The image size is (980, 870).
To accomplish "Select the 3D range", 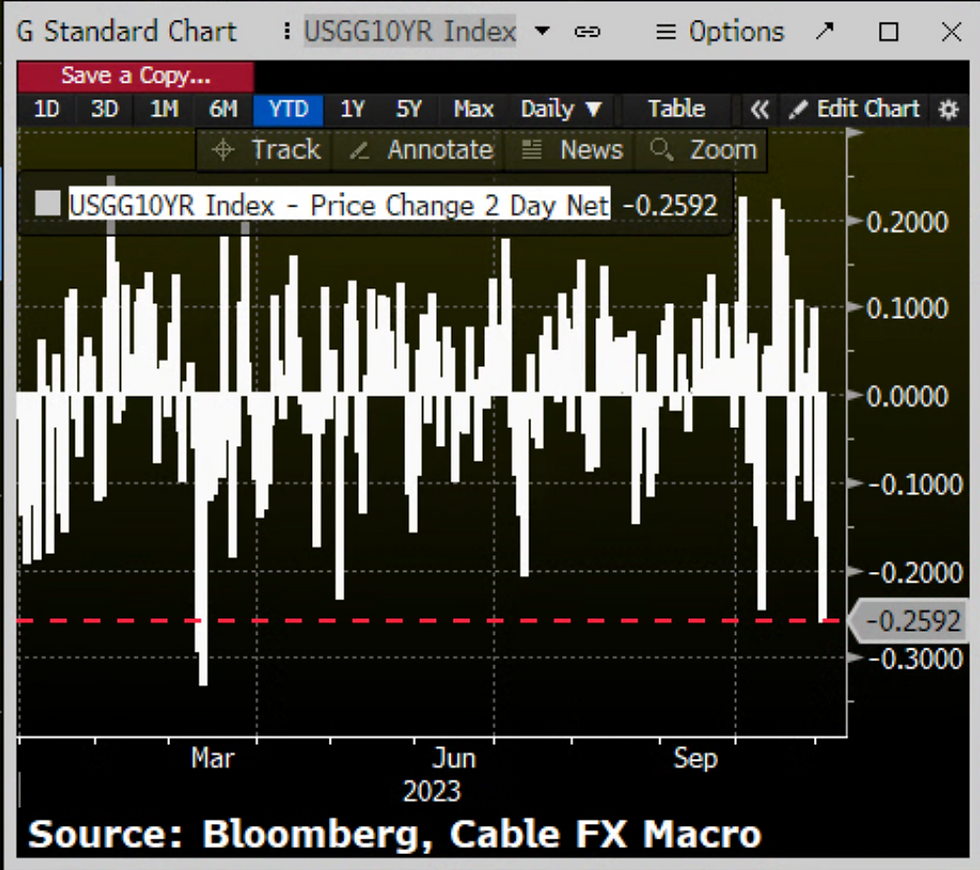I will pyautogui.click(x=104, y=110).
